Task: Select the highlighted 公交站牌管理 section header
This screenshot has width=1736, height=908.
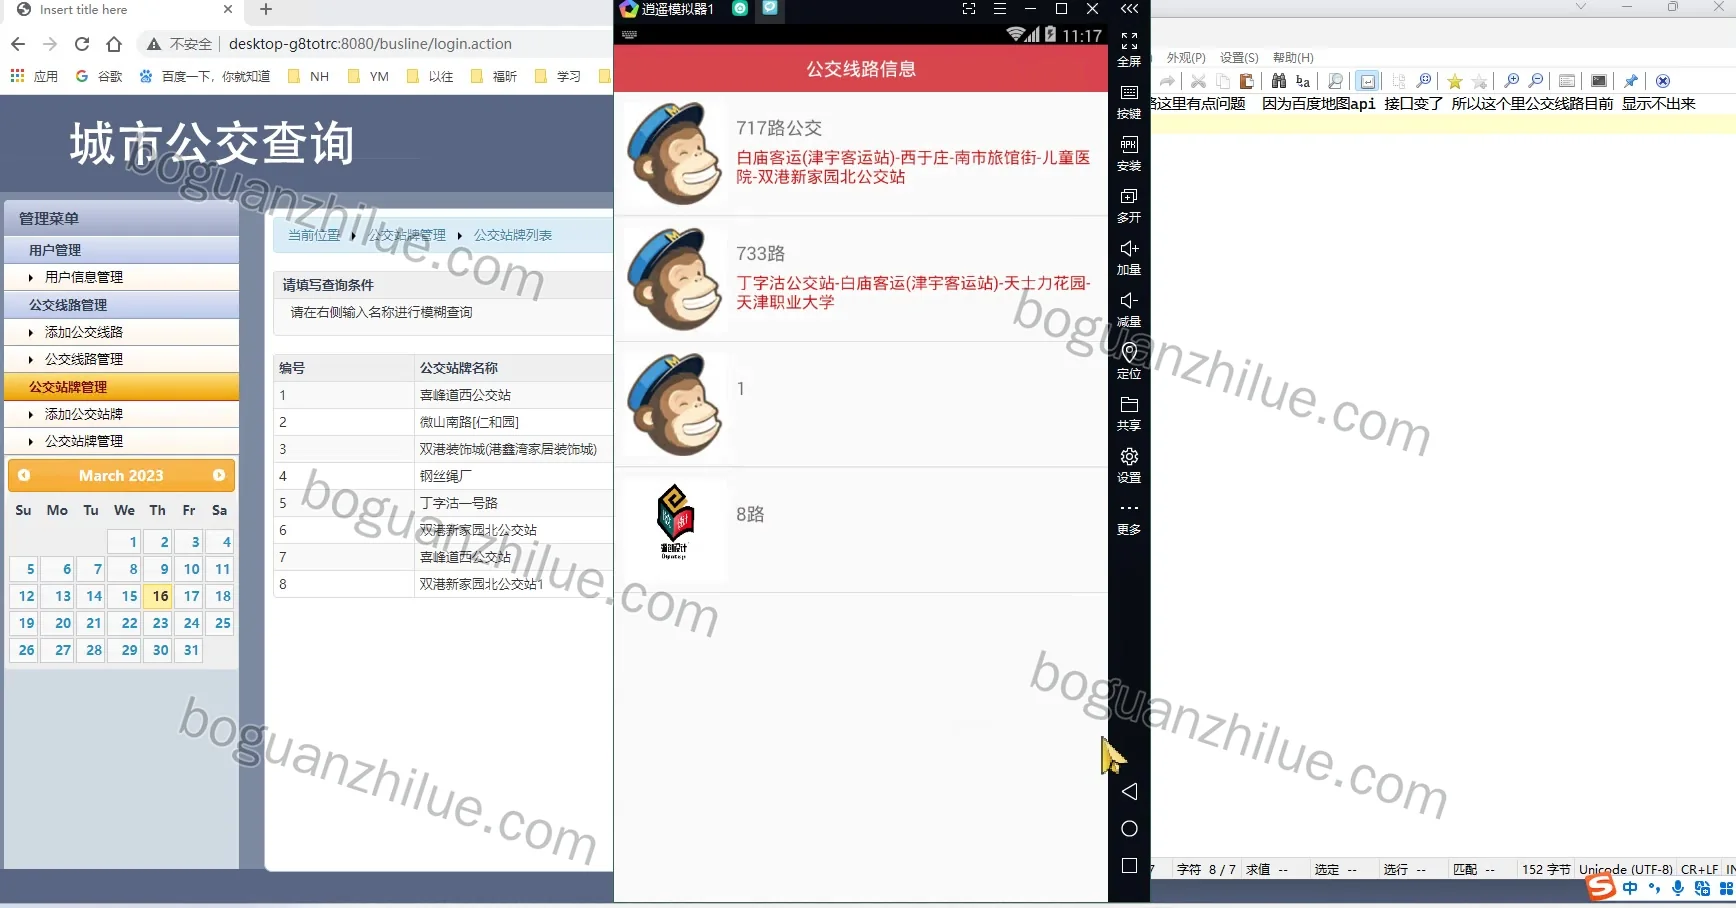Action: coord(122,387)
